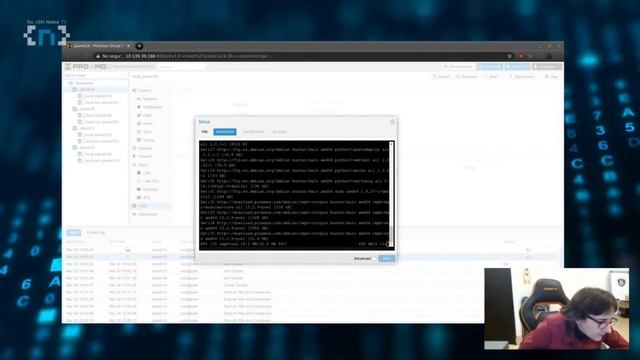The width and height of the screenshot is (640, 360).
Task: Click the Shutdown node button
Action: pyautogui.click(x=467, y=76)
